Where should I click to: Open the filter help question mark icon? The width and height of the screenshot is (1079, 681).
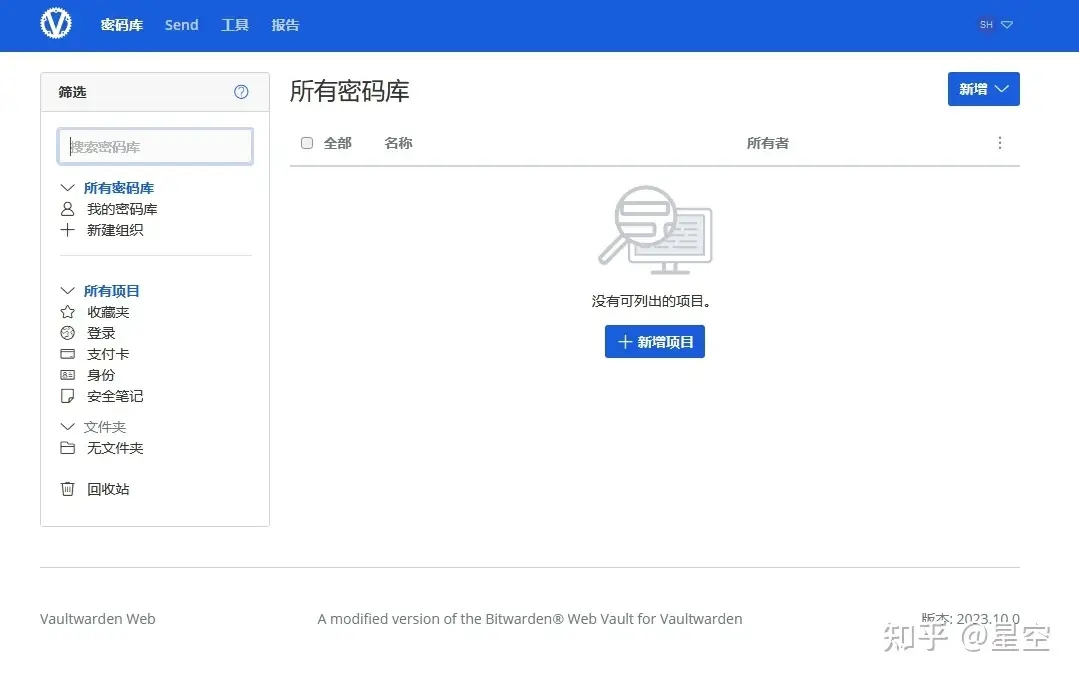tap(241, 92)
